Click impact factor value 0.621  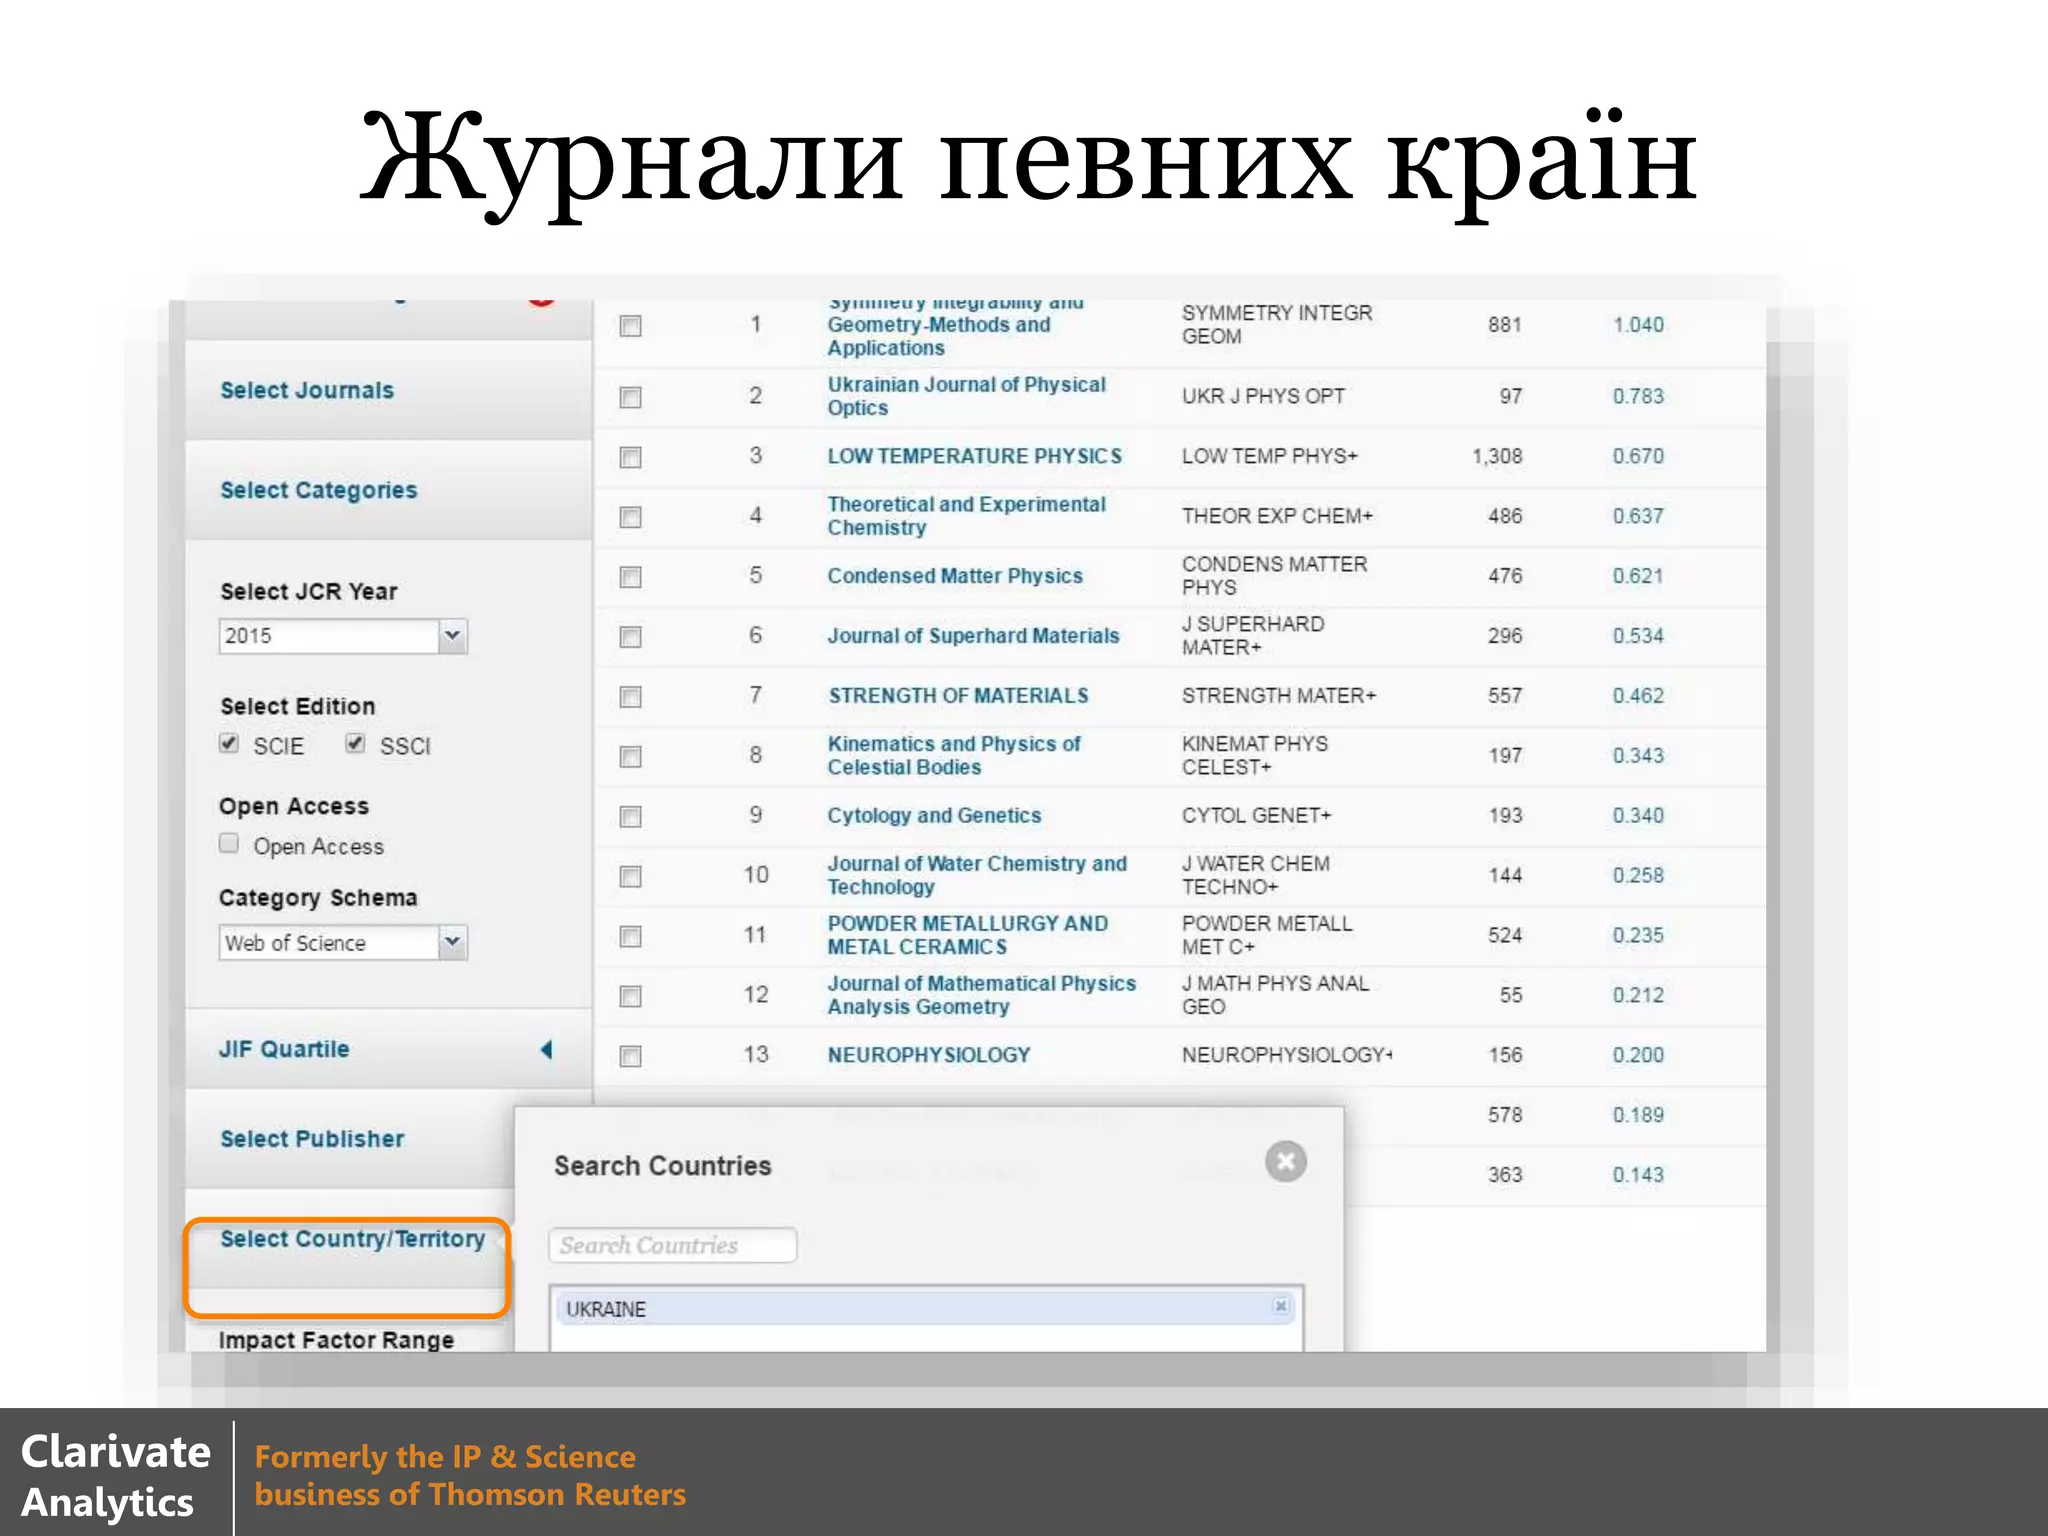point(1638,576)
